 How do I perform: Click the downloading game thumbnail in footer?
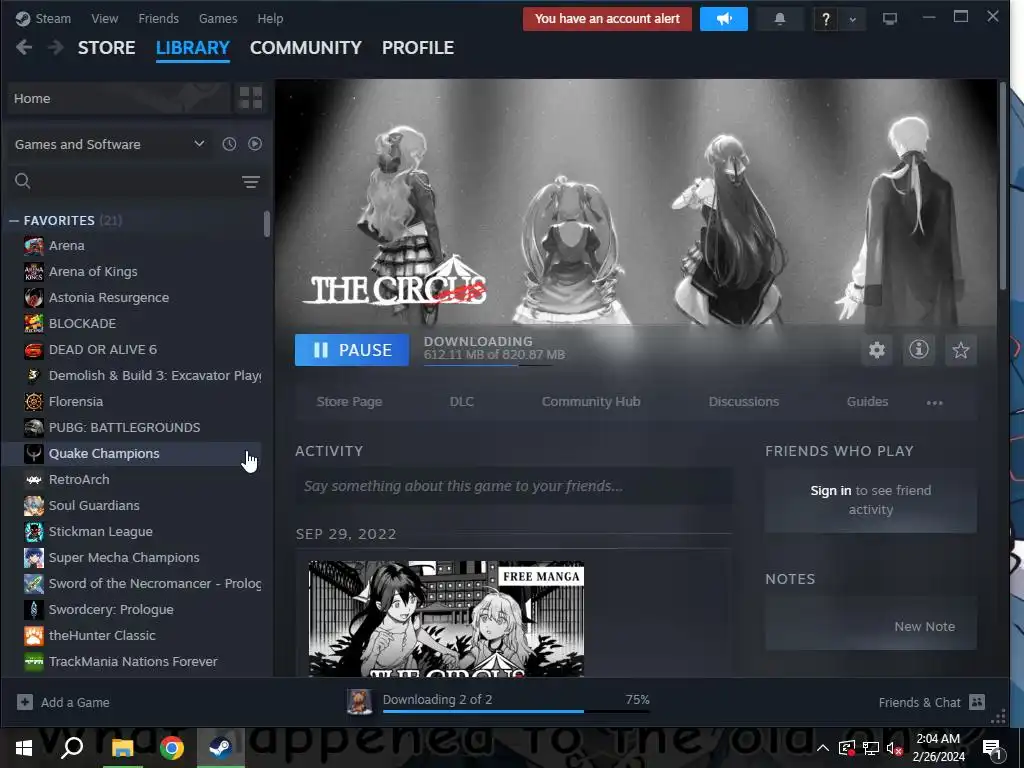(360, 702)
